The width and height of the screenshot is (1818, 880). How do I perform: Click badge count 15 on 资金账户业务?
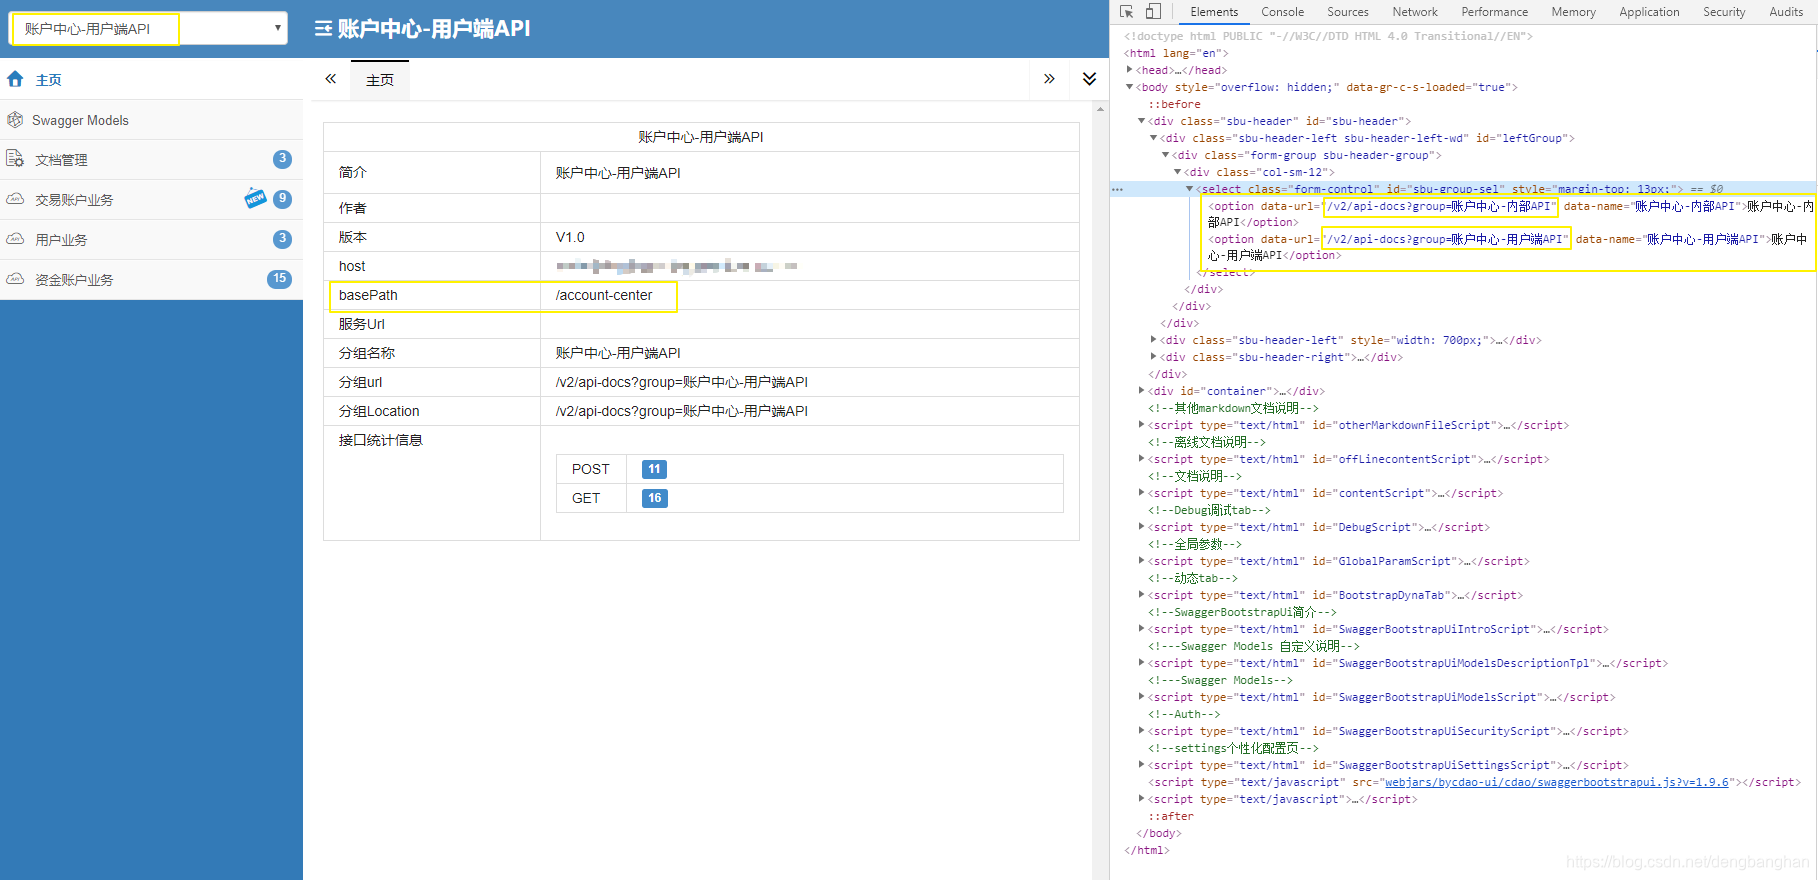[x=279, y=279]
